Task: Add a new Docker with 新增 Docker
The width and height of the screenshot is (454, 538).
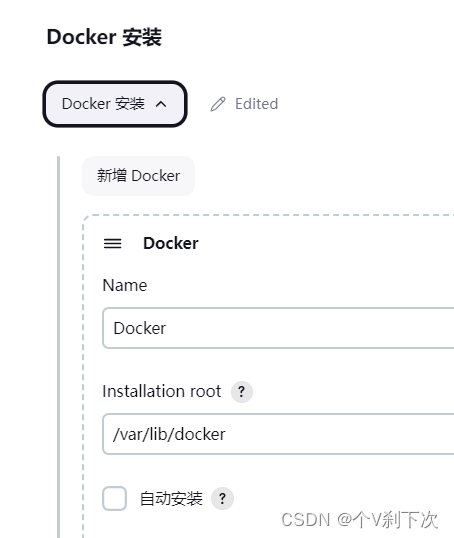Action: point(138,176)
